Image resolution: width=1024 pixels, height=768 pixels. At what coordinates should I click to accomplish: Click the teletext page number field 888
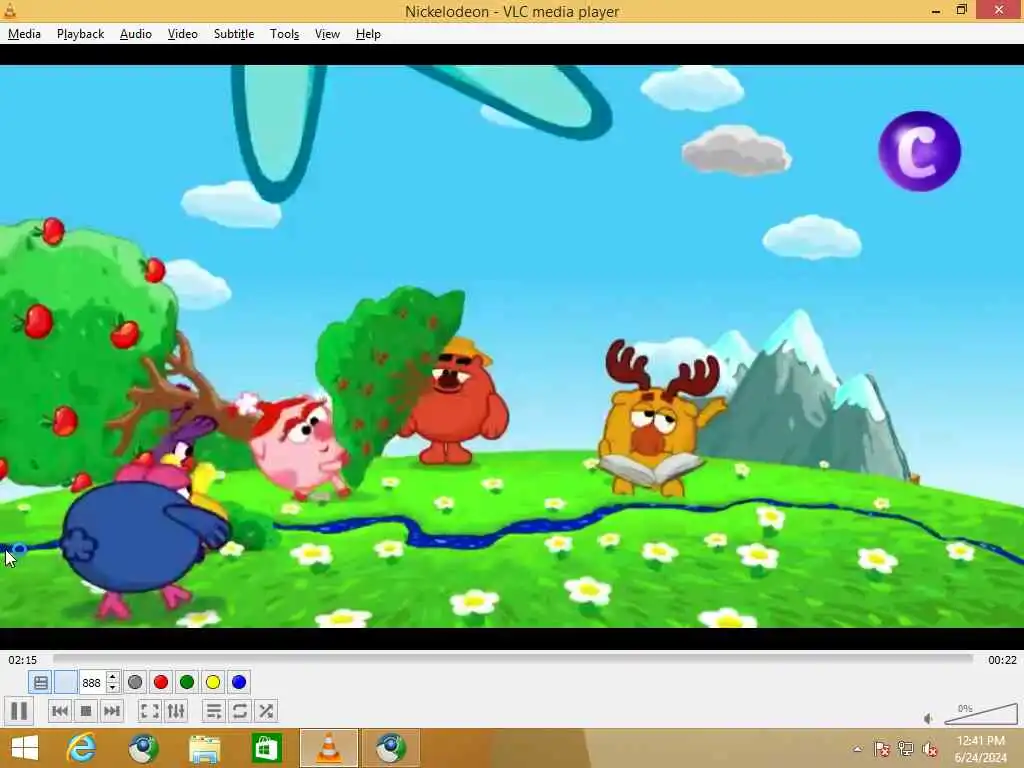tap(91, 682)
